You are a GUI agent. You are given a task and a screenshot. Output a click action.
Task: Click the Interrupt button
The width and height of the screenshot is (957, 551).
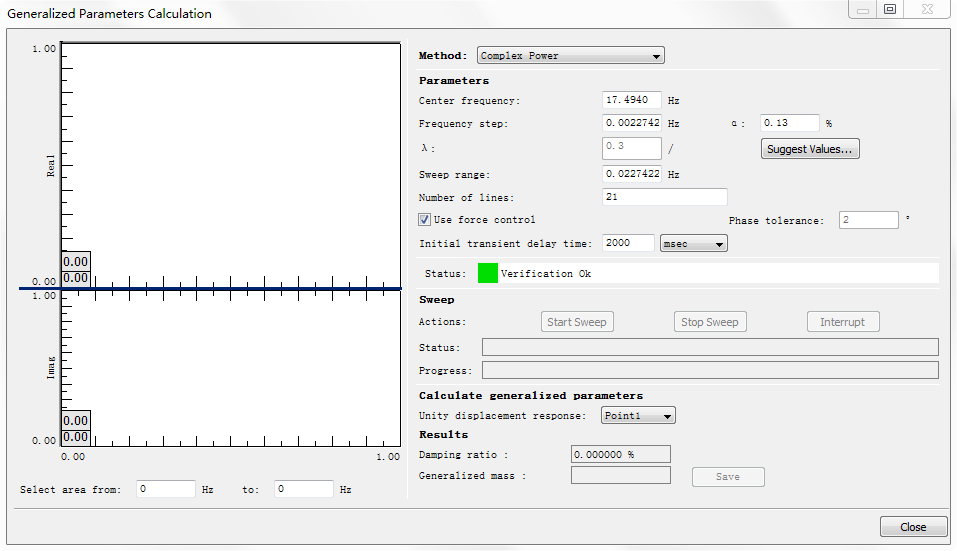coord(843,322)
